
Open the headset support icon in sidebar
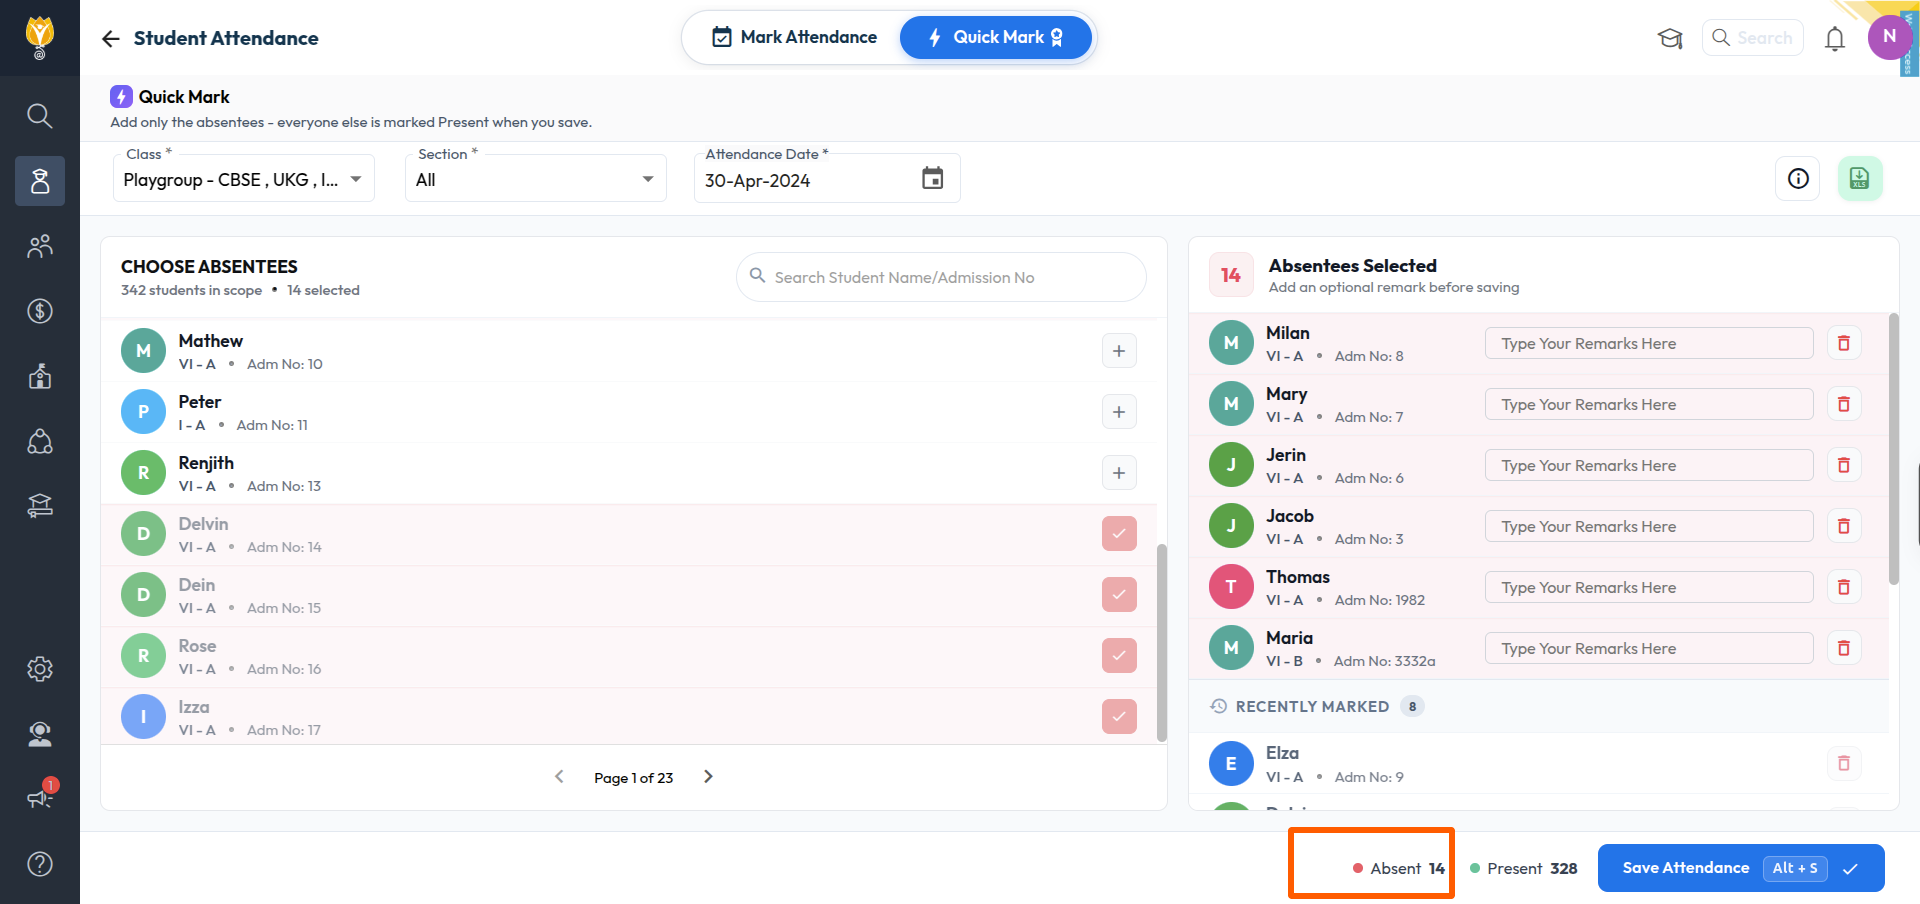pyautogui.click(x=40, y=734)
